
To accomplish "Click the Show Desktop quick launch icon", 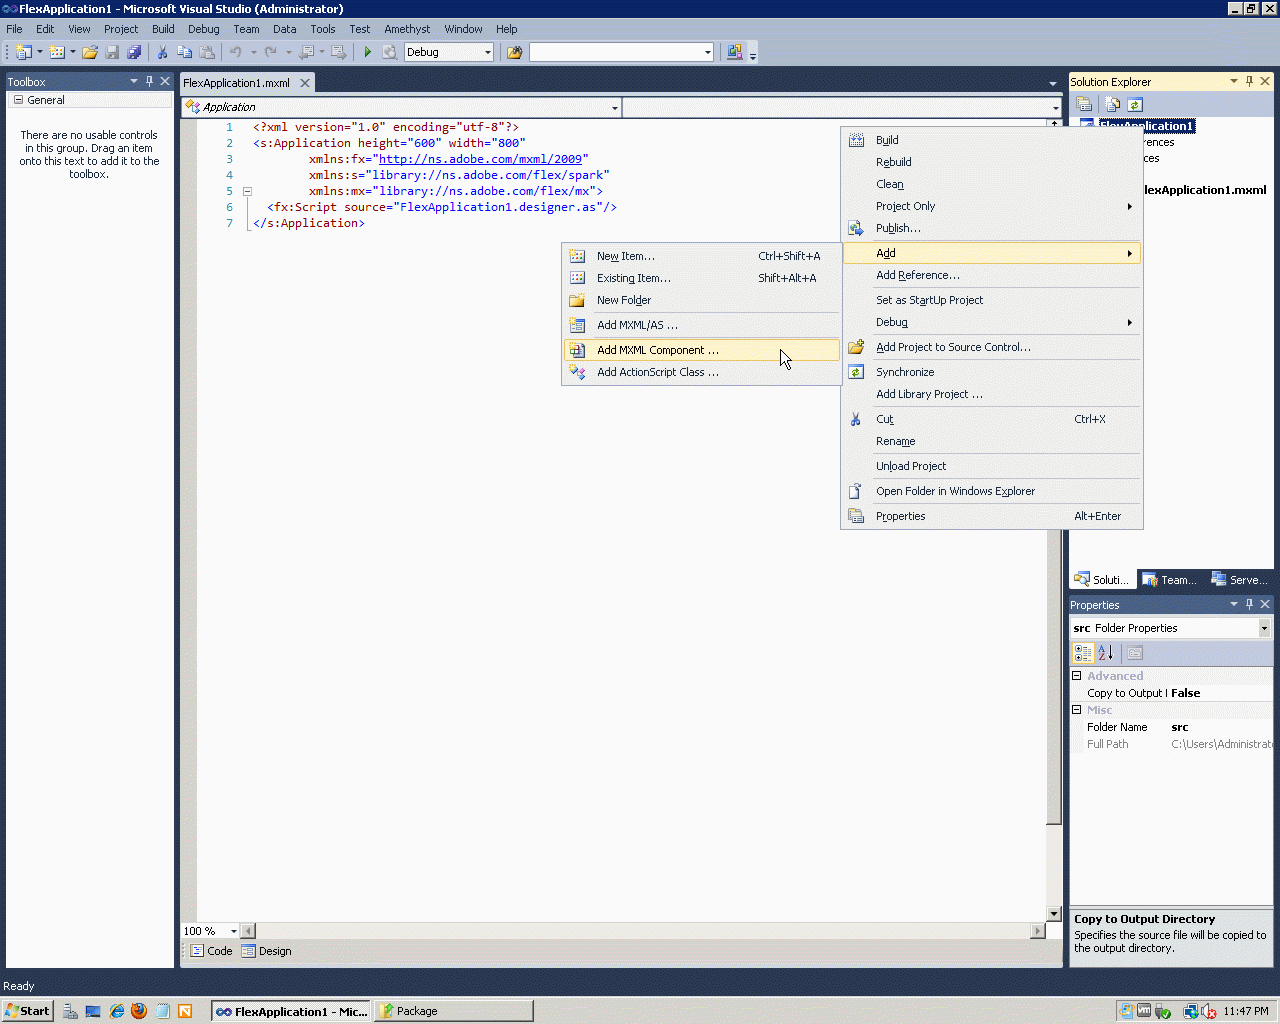I will click(x=93, y=1011).
